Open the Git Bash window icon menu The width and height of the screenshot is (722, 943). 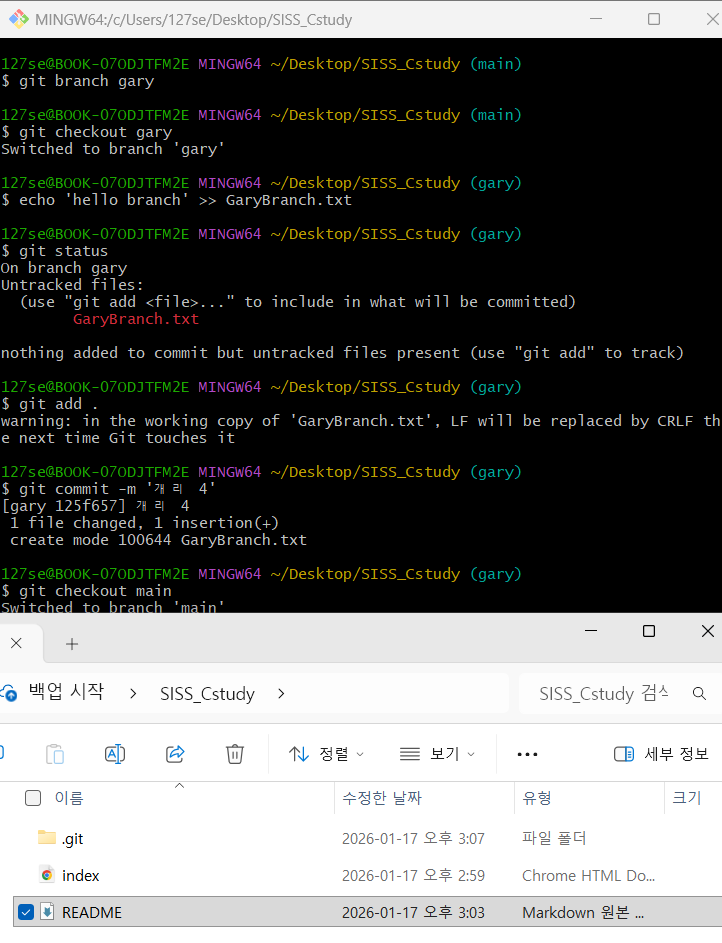[x=17, y=19]
